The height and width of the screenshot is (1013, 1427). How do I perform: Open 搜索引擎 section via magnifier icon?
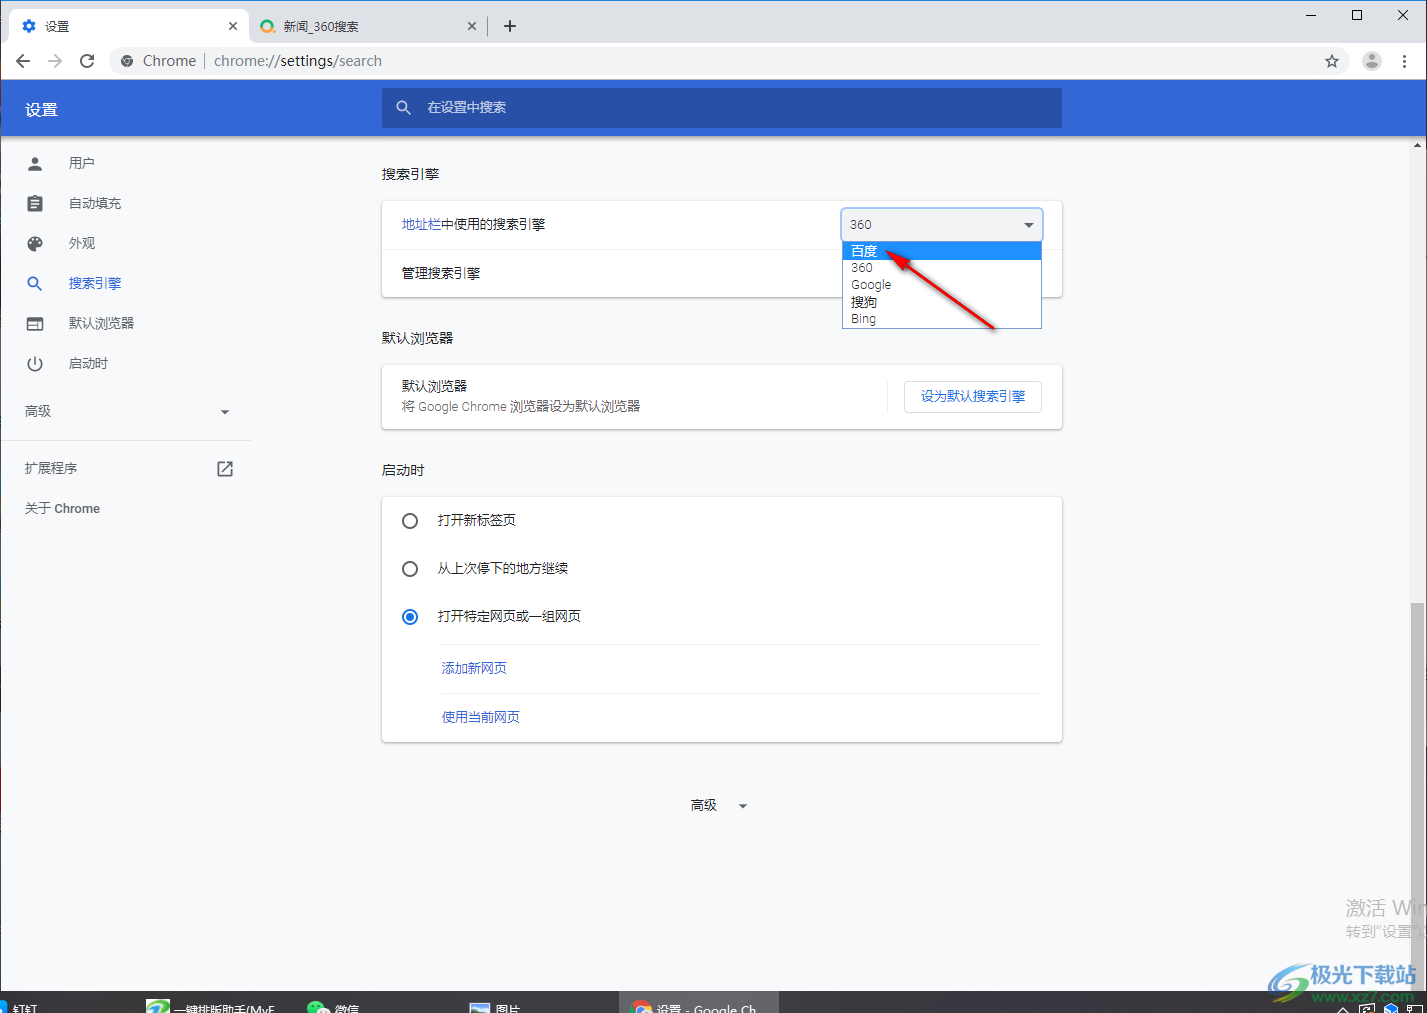35,283
